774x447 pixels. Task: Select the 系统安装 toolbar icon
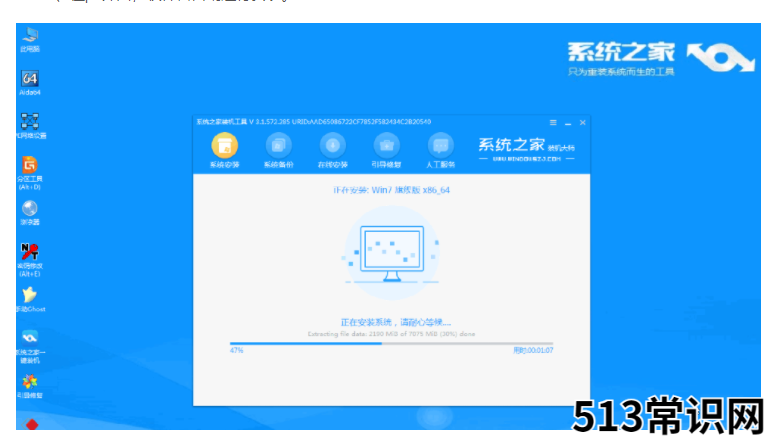click(x=225, y=151)
